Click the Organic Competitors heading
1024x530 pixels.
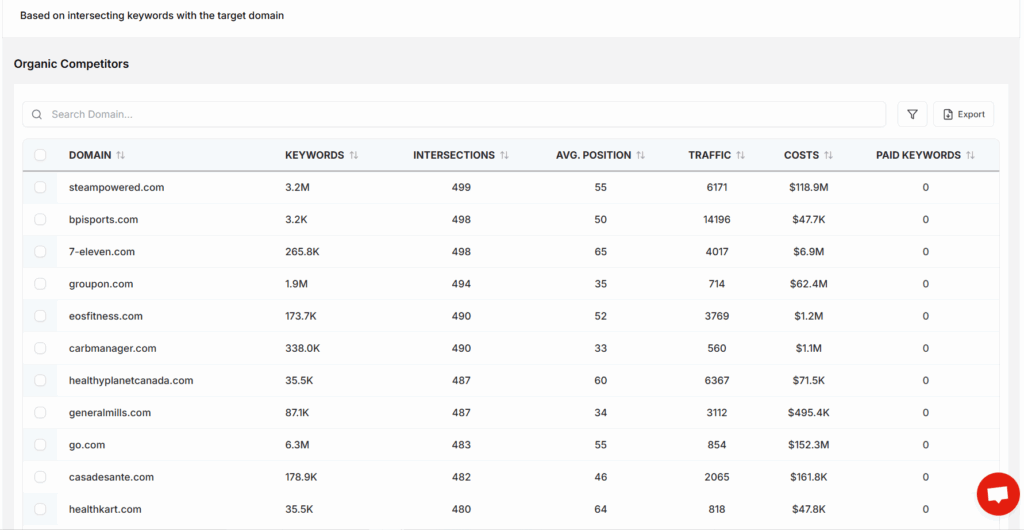click(x=71, y=64)
